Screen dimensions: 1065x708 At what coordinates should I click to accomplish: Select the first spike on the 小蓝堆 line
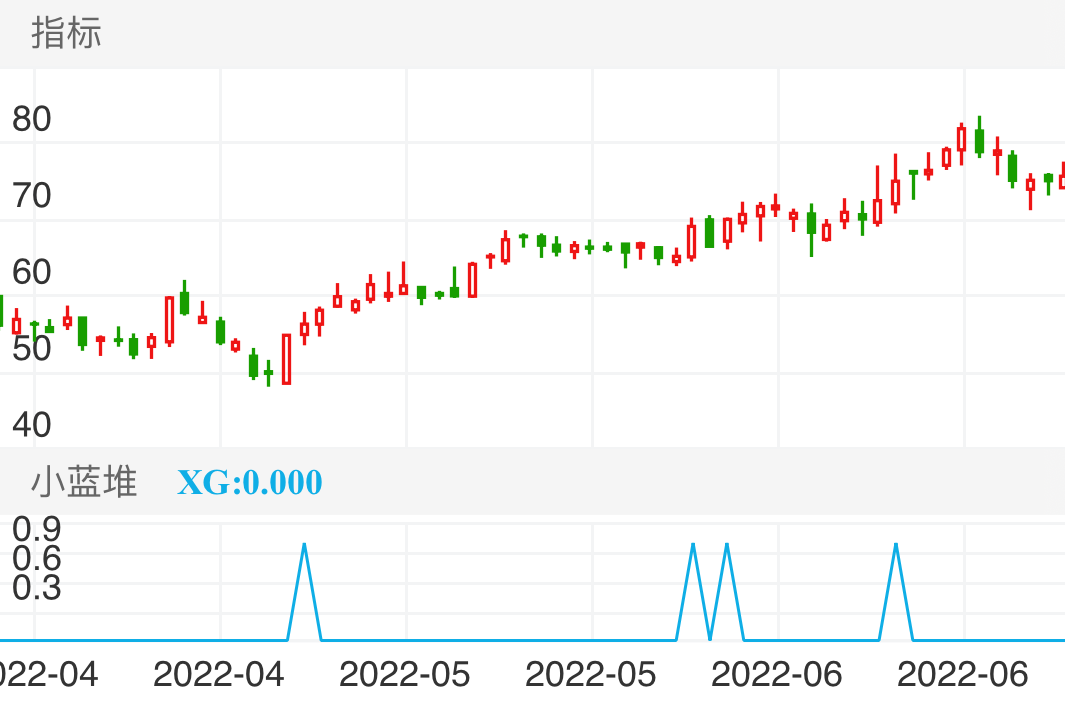(x=304, y=546)
